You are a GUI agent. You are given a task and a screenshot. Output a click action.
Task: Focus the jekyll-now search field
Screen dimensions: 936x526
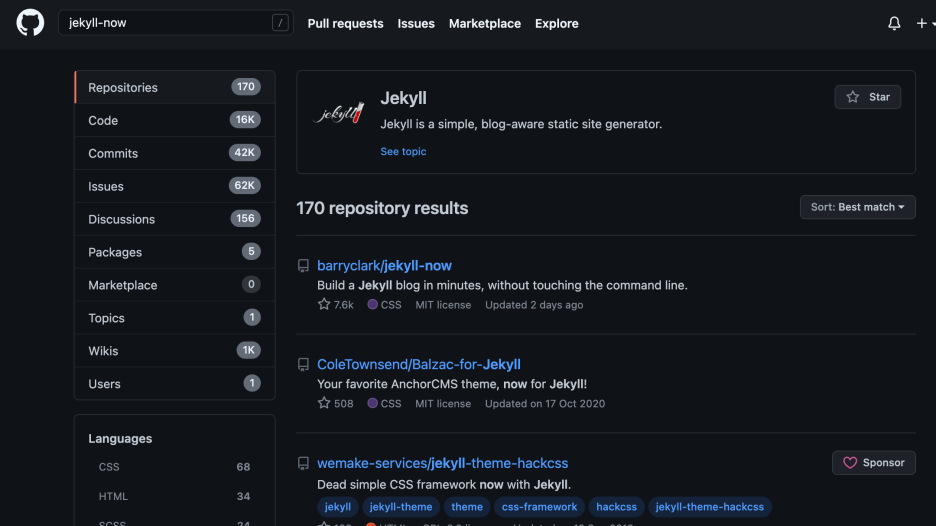point(176,23)
